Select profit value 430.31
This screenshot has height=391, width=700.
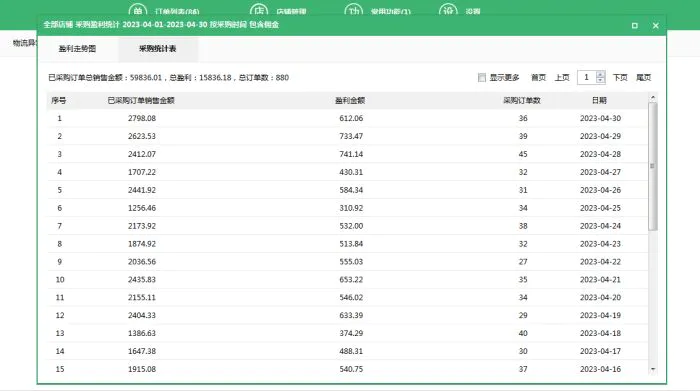pyautogui.click(x=351, y=172)
